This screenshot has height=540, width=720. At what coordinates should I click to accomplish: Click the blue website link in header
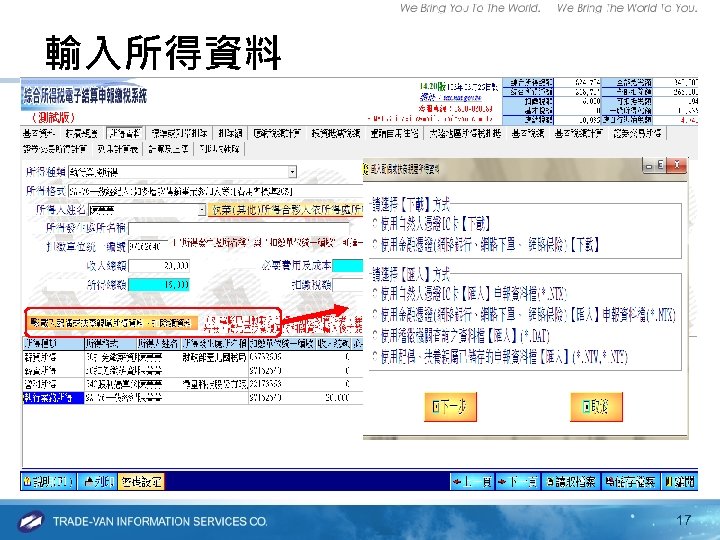point(450,98)
